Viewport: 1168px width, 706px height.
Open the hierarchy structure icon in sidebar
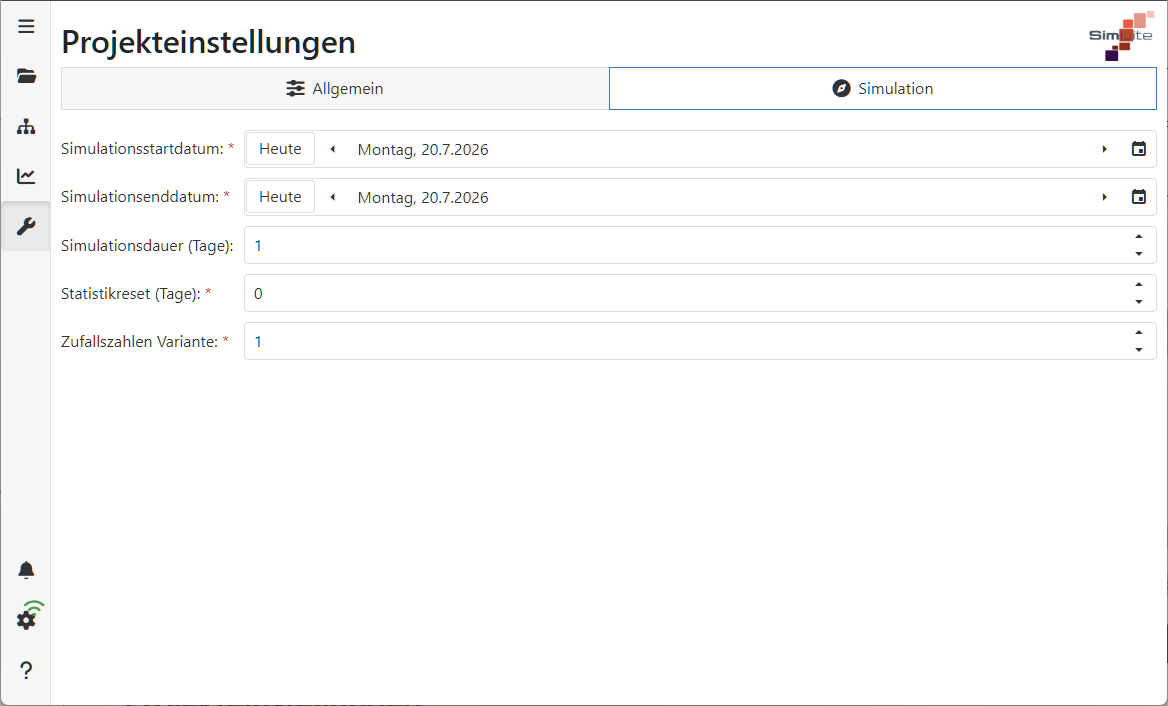pyautogui.click(x=26, y=127)
